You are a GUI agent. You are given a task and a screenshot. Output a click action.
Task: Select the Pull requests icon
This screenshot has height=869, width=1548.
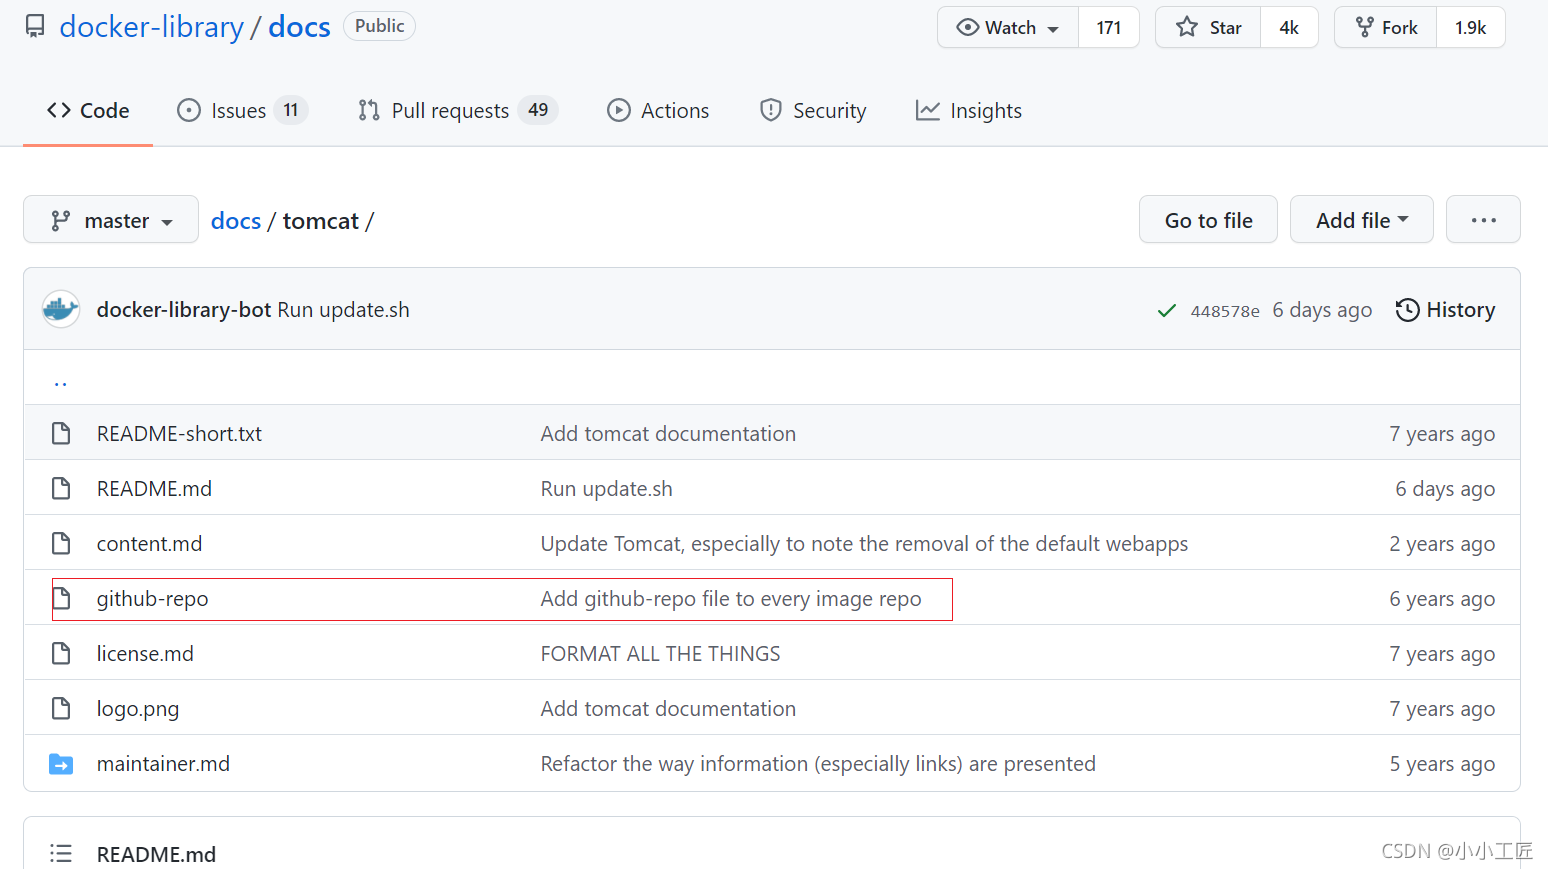[x=367, y=110]
